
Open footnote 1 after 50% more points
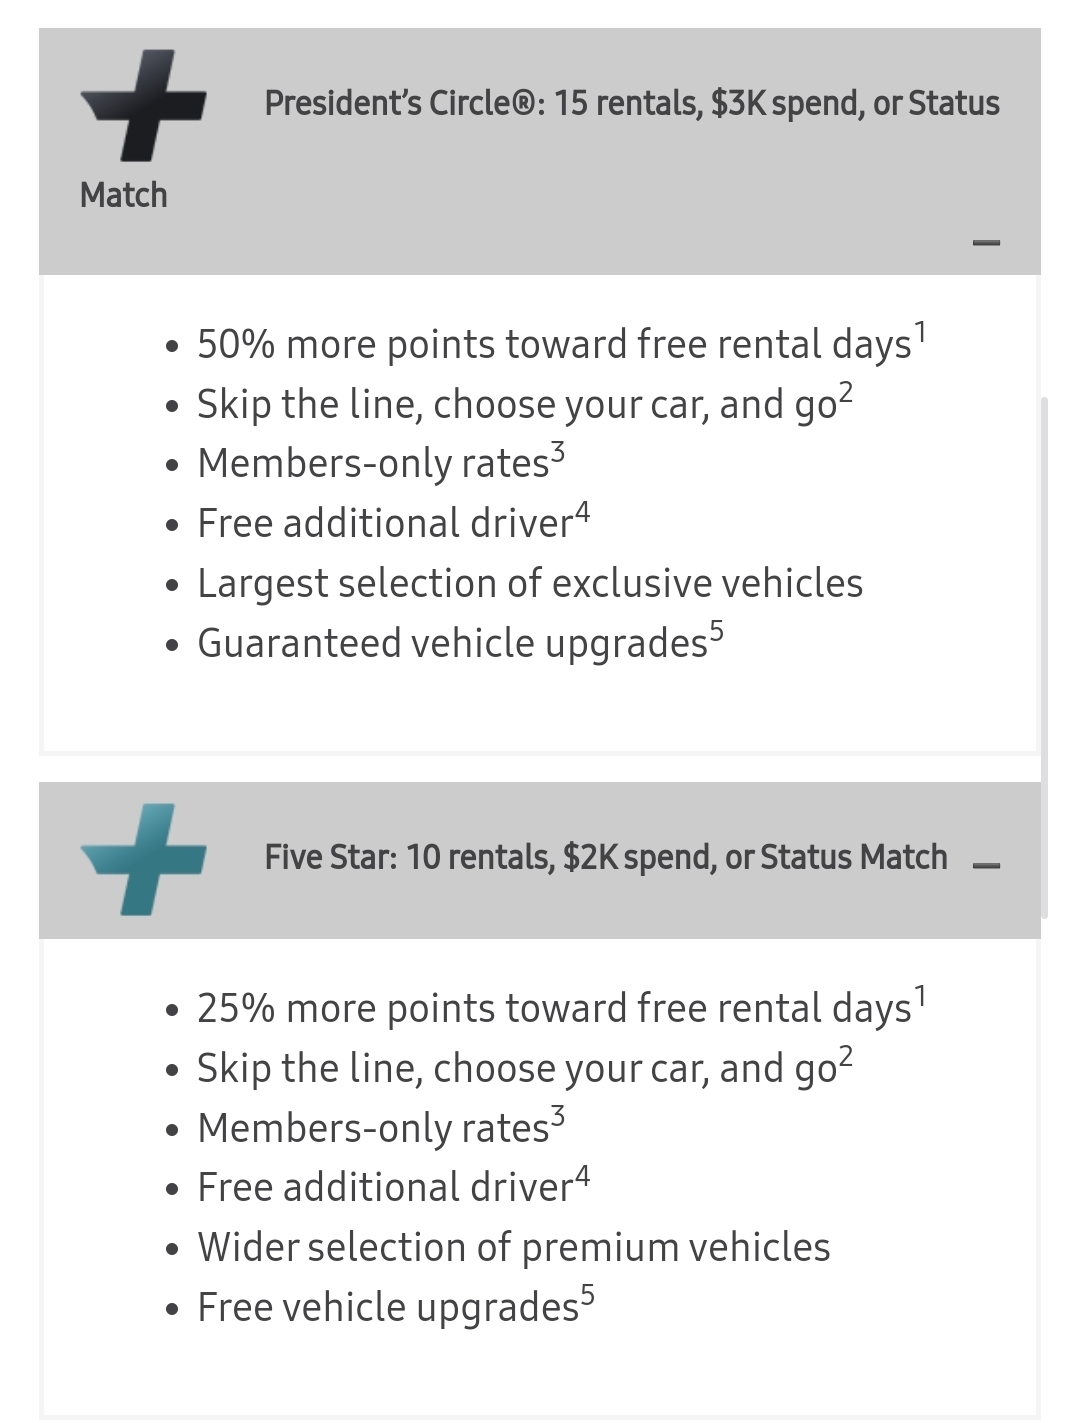pos(920,332)
